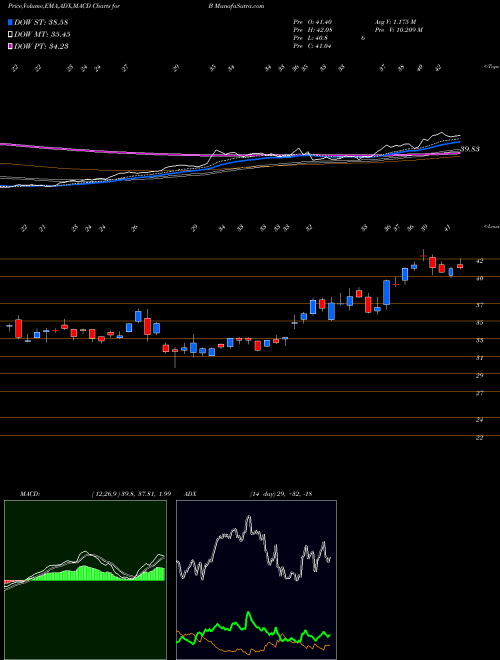Click the 35 price axis label
The image size is (500, 660).
click(479, 323)
